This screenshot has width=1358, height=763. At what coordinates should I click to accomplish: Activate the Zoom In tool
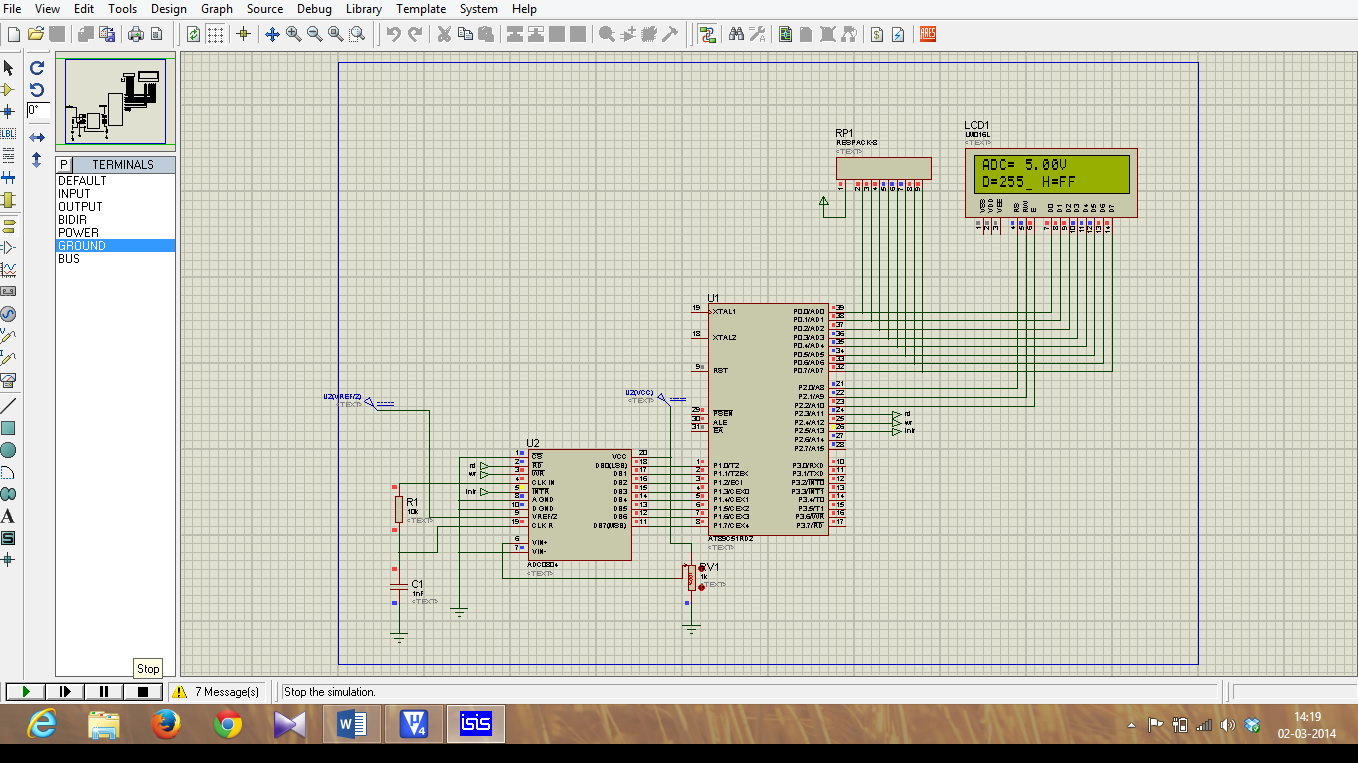(x=293, y=33)
